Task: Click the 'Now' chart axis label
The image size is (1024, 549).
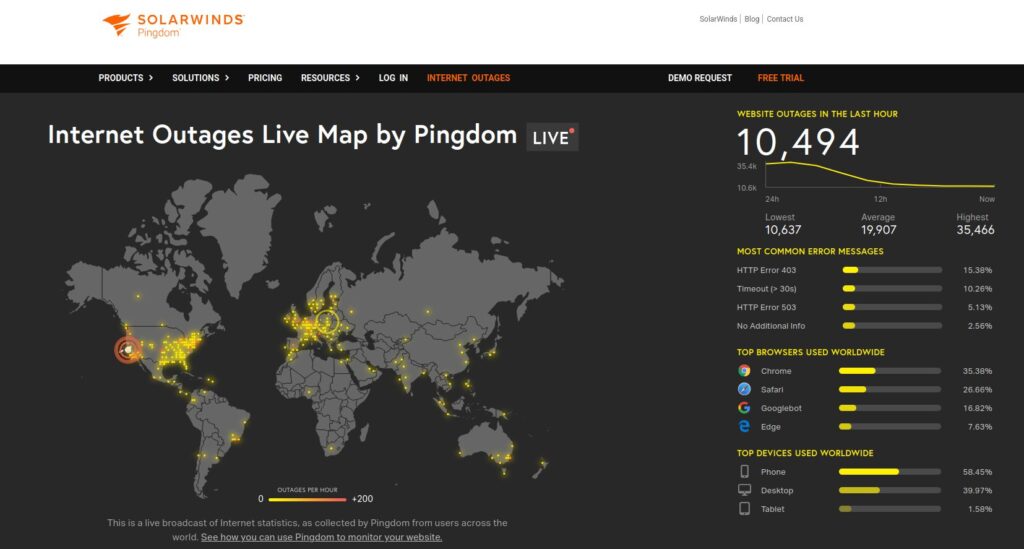Action: 987,199
